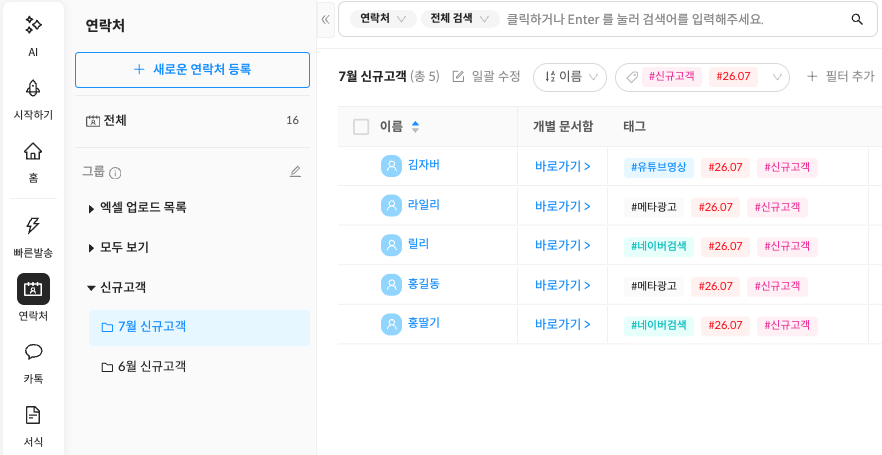Viewport: 882px width, 455px height.
Task: Open 홍딸기's 바로가기 link
Action: (x=562, y=325)
